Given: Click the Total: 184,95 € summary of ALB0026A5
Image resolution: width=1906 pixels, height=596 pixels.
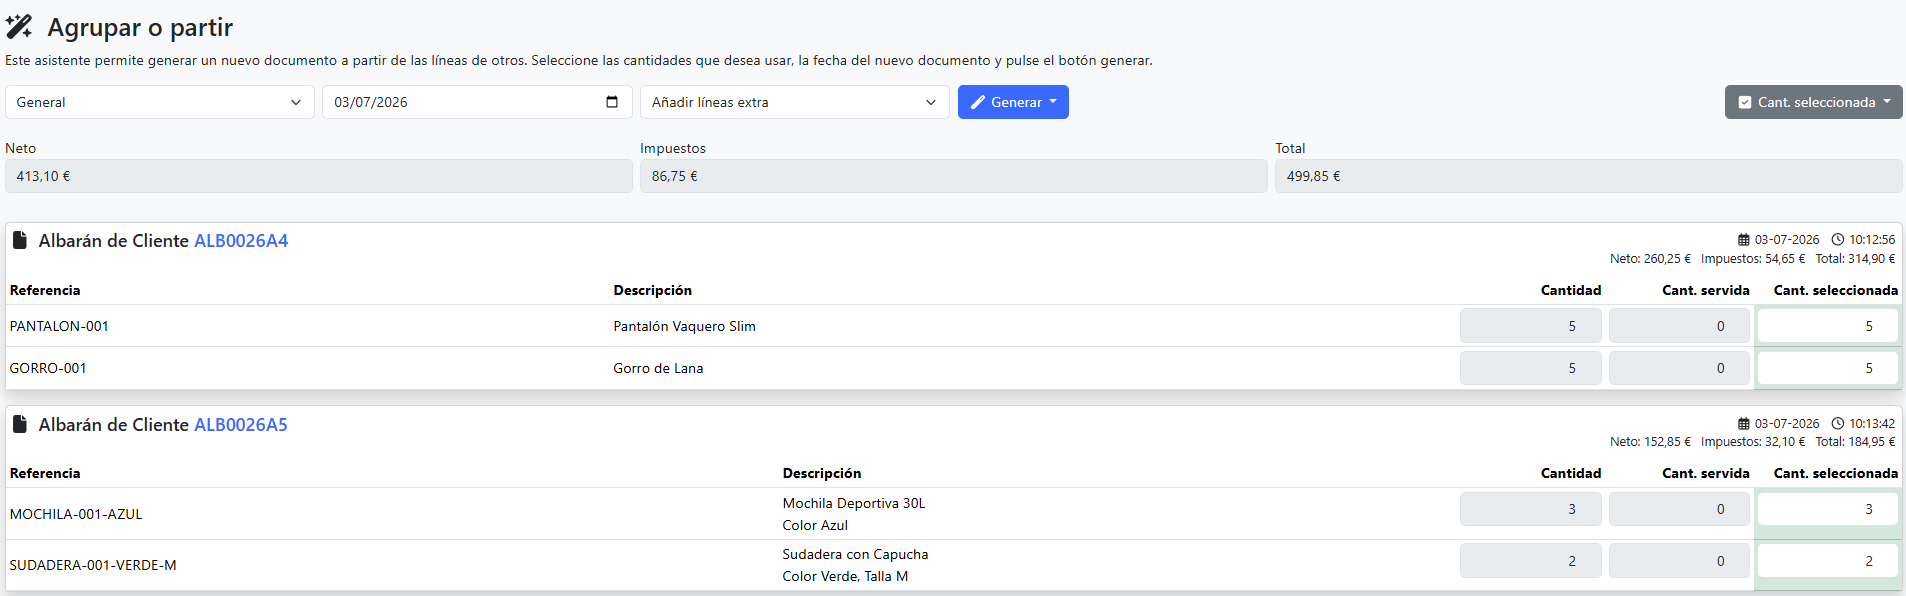Looking at the screenshot, I should click(x=1855, y=442).
